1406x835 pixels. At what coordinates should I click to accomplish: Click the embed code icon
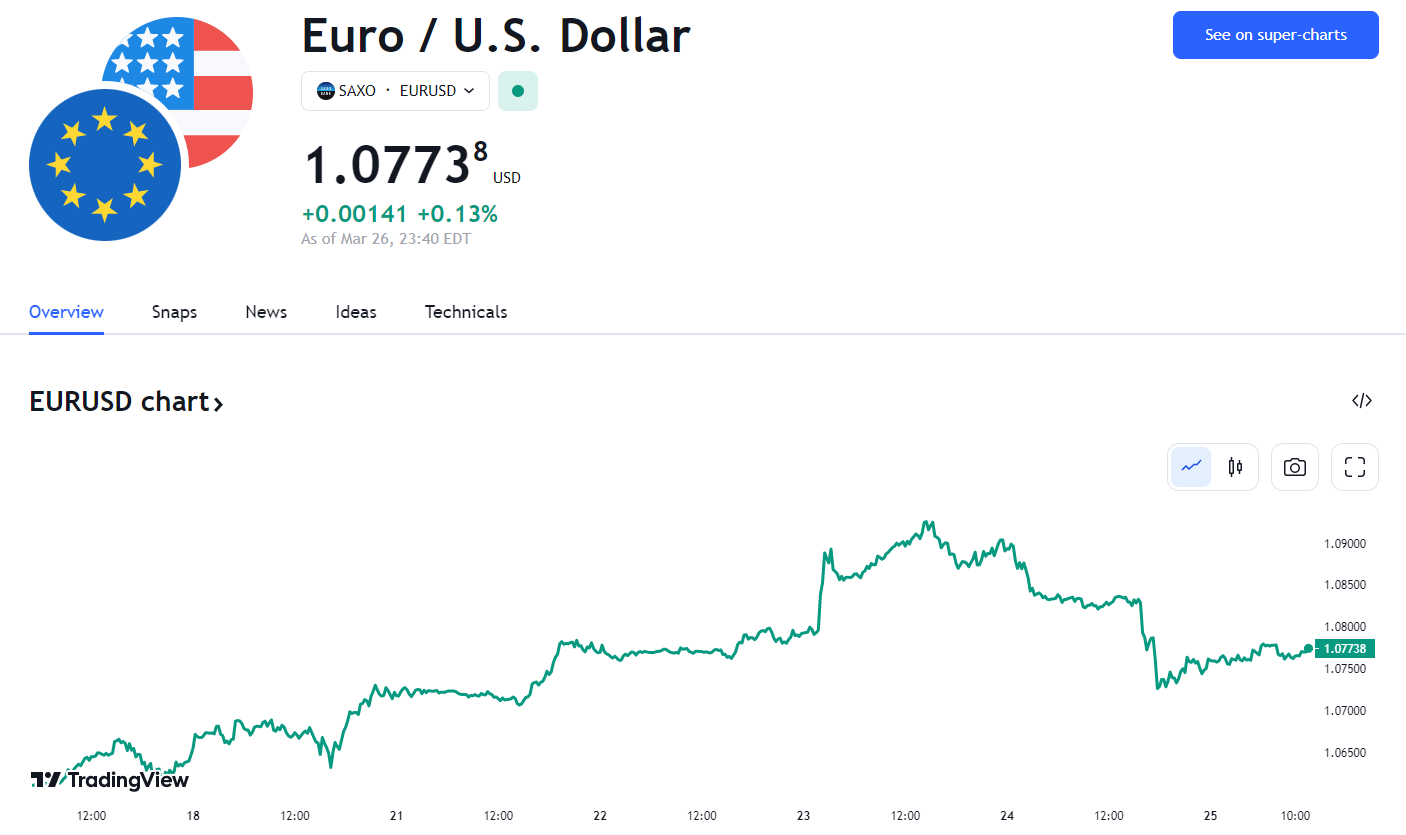tap(1362, 401)
